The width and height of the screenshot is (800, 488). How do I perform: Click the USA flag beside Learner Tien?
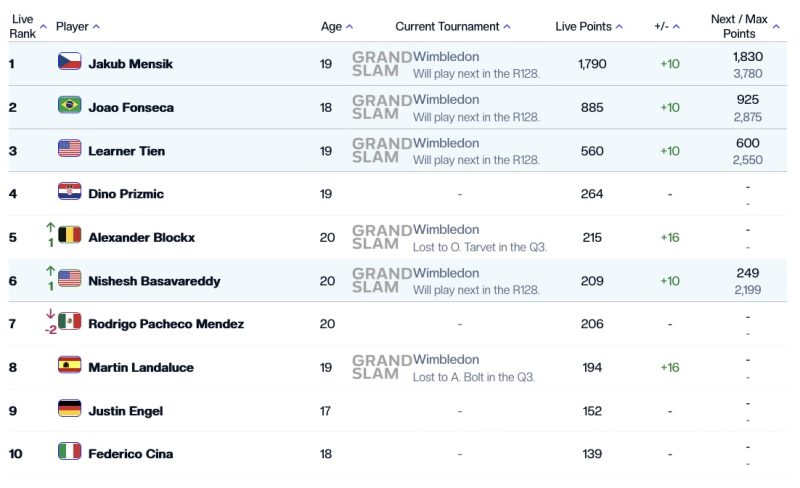pyautogui.click(x=69, y=149)
